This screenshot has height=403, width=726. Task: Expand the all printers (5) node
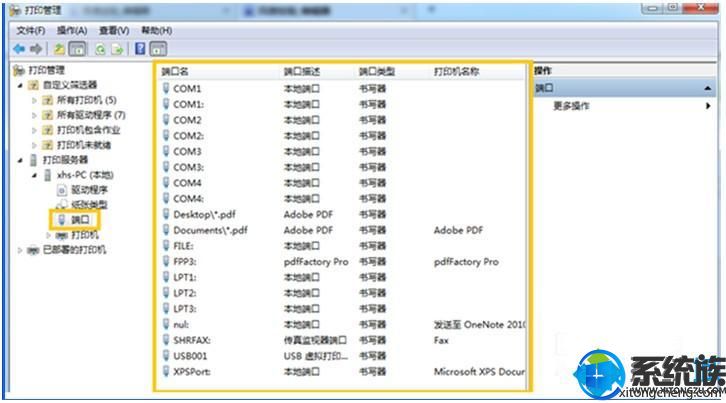click(x=34, y=100)
